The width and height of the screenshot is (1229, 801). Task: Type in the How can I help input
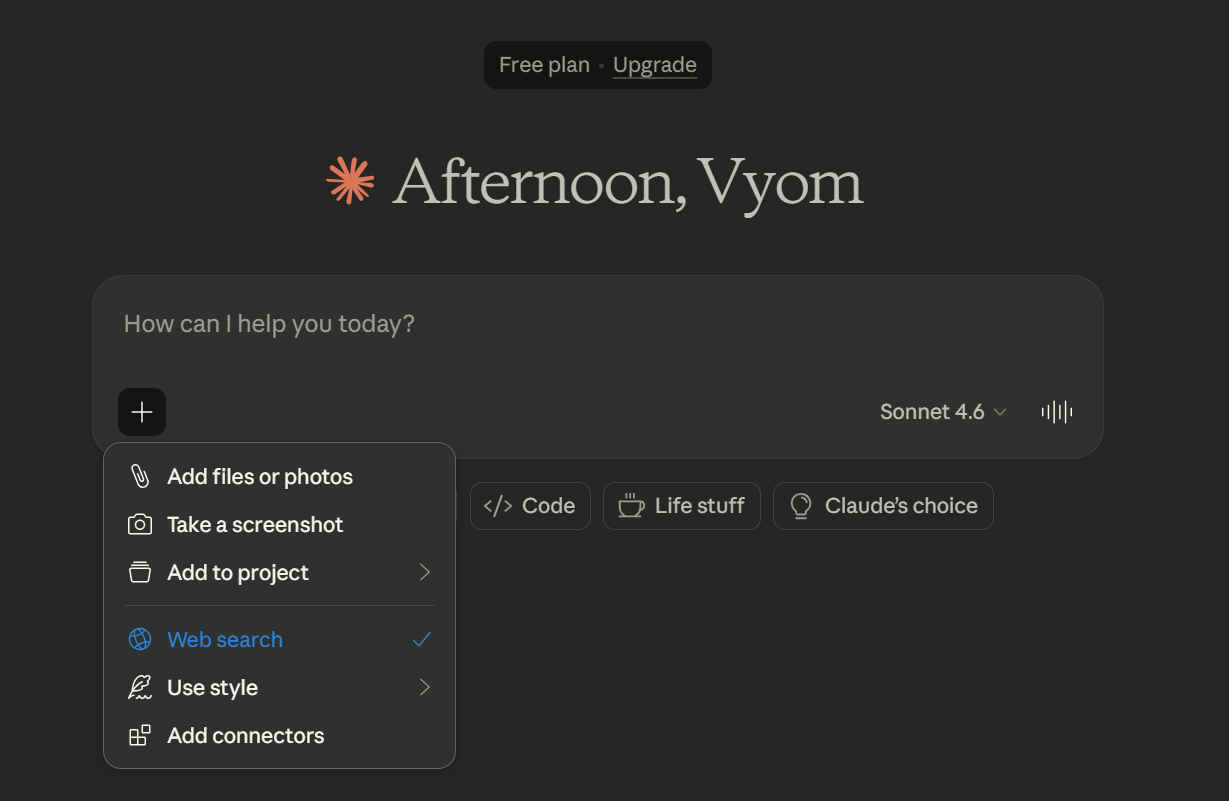click(500, 325)
